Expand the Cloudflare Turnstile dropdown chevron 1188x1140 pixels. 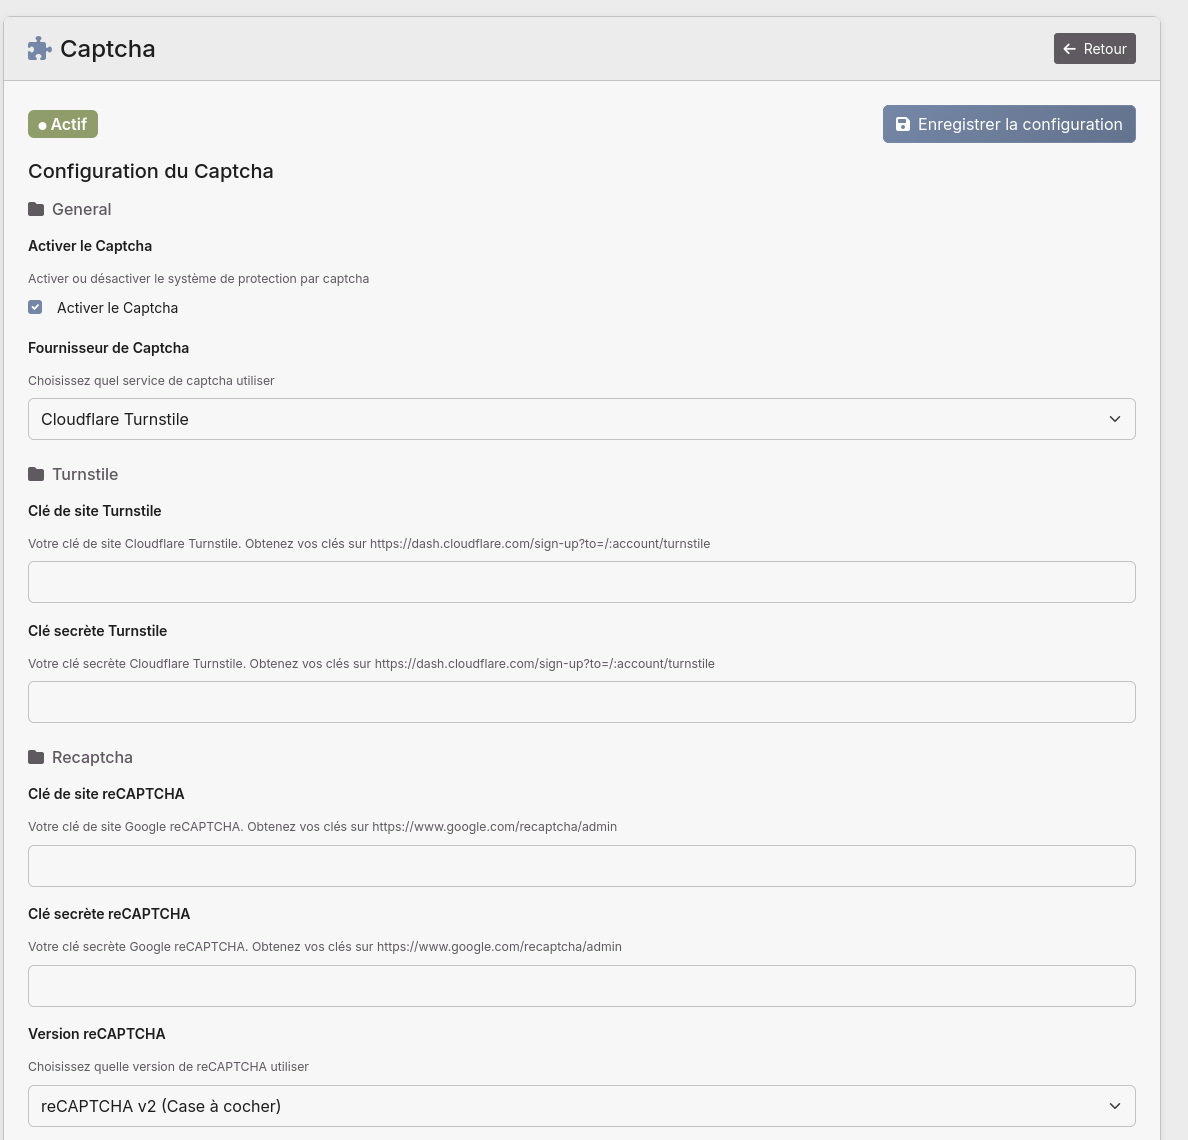click(1115, 419)
